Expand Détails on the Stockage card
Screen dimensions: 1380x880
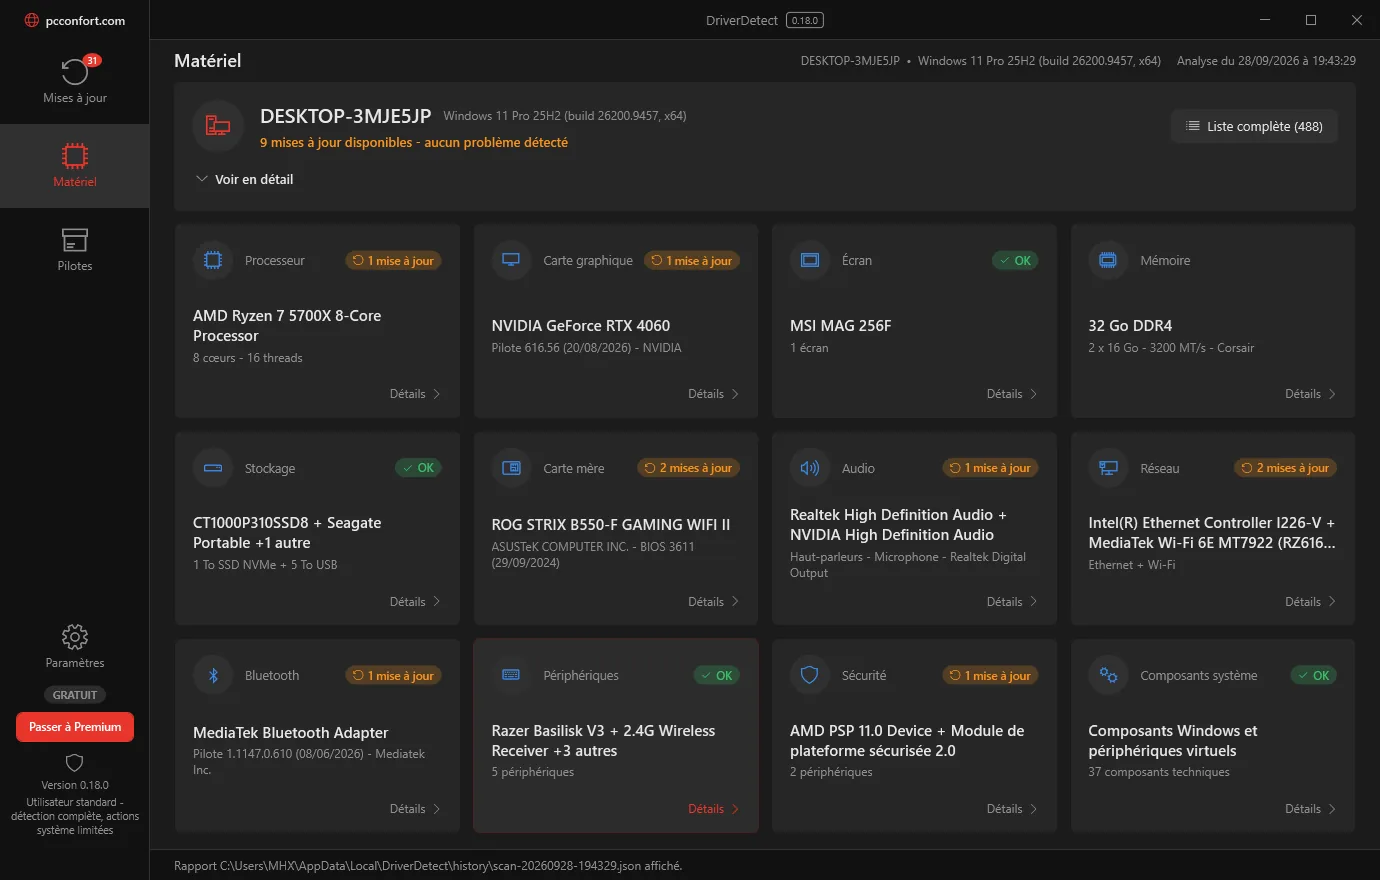point(415,602)
